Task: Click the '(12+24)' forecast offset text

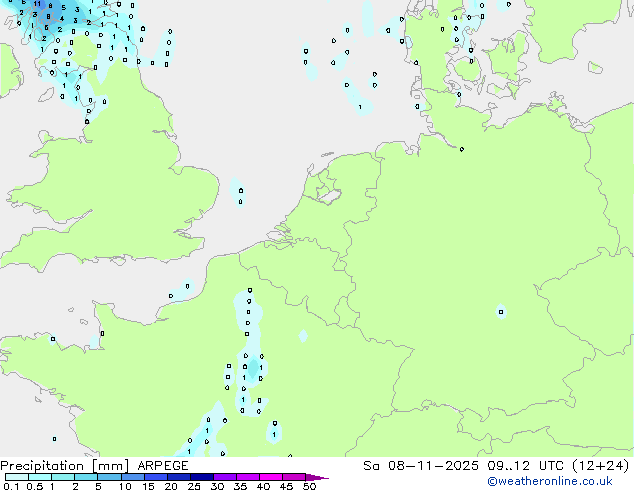Action: pyautogui.click(x=601, y=466)
